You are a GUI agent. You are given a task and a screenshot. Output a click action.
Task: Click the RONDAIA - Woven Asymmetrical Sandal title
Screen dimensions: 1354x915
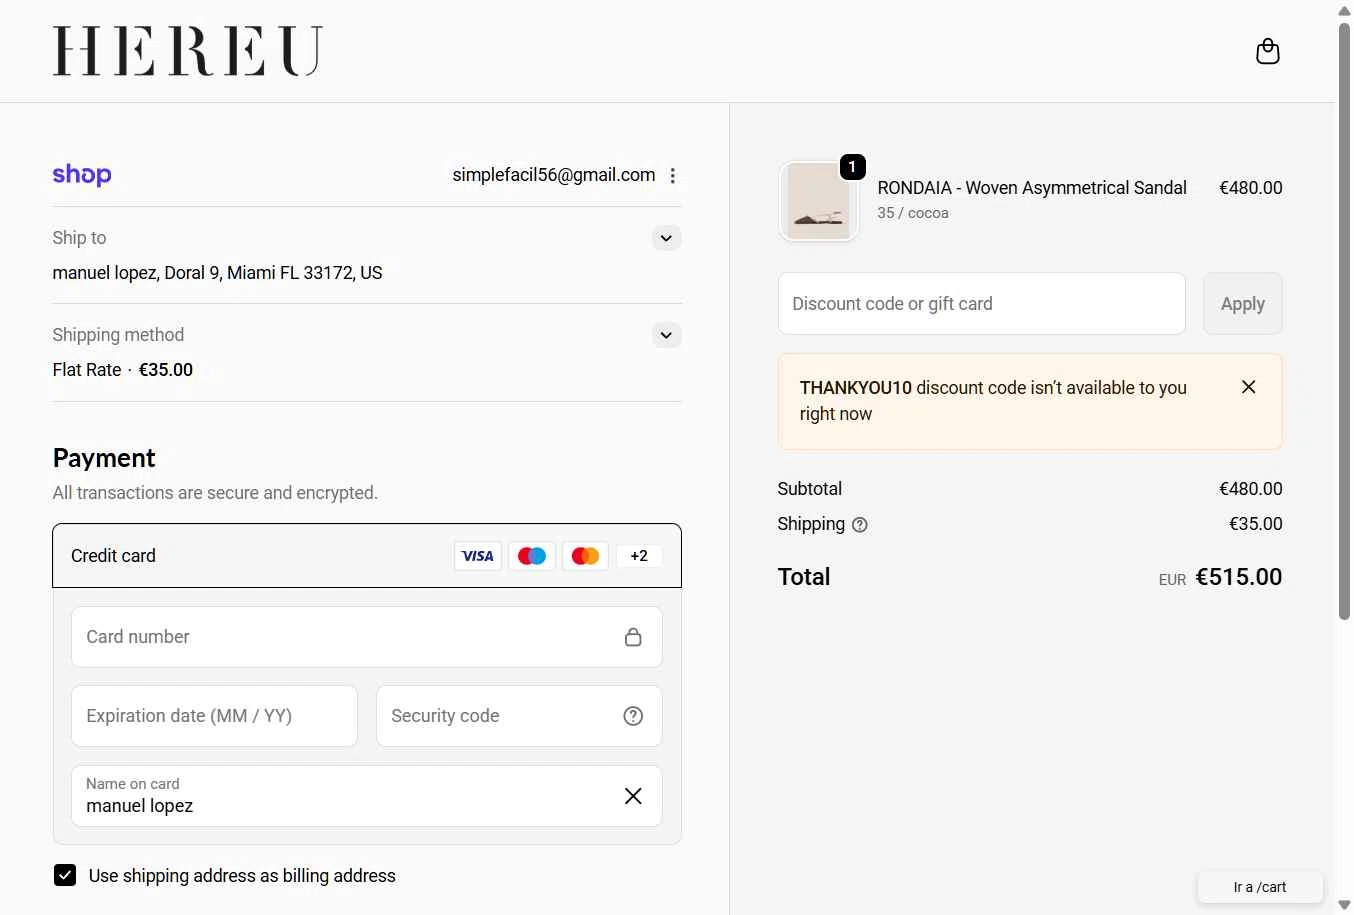tap(1032, 188)
